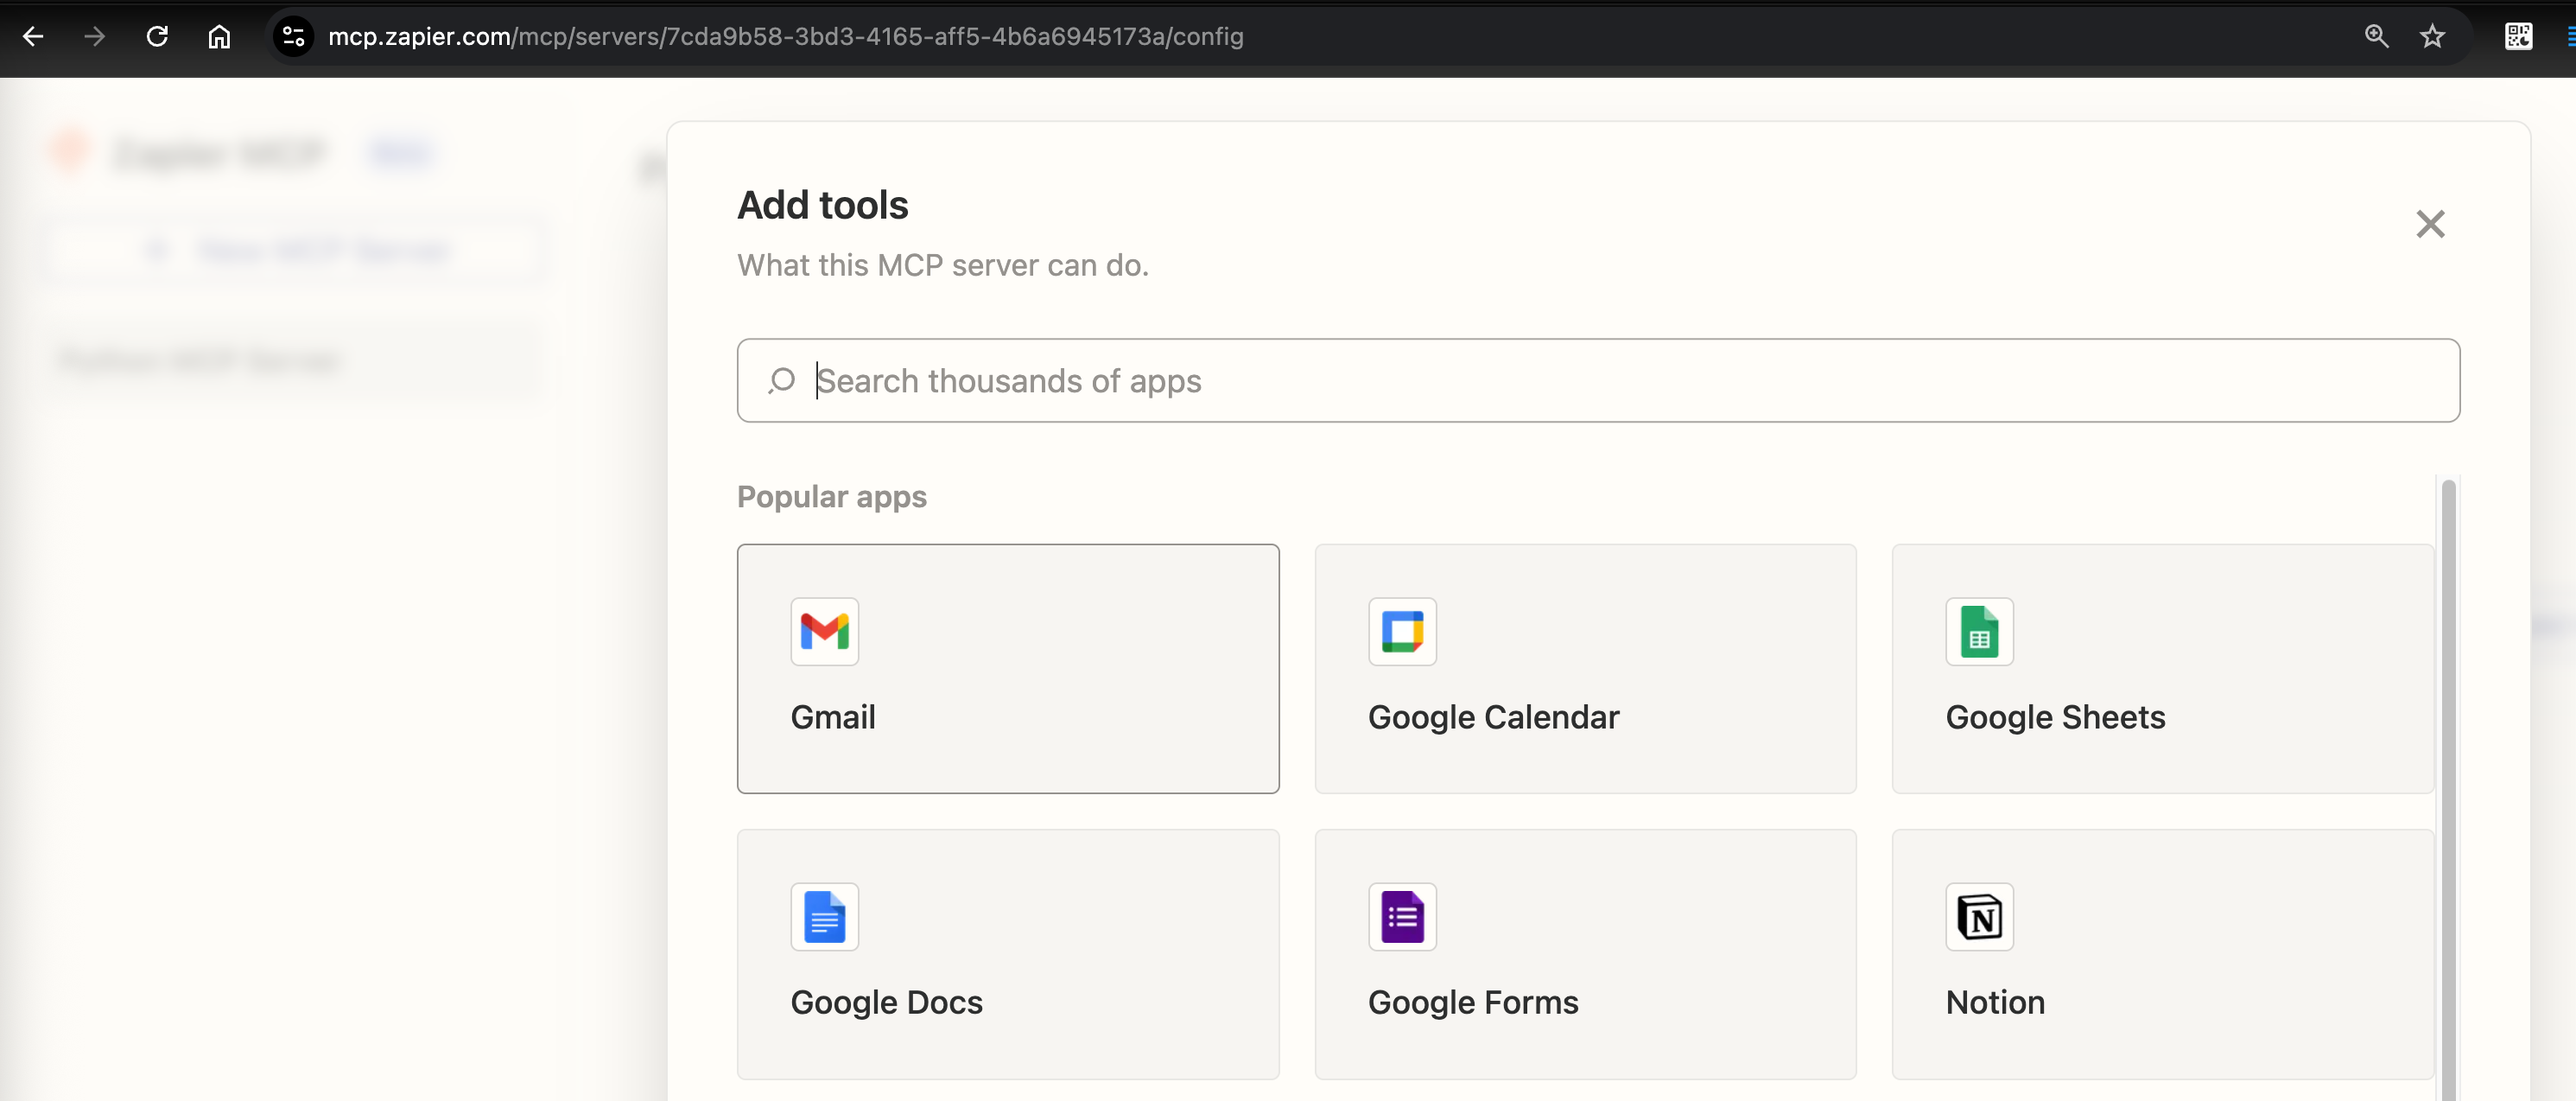Click the Google Calendar app icon

coord(1402,631)
